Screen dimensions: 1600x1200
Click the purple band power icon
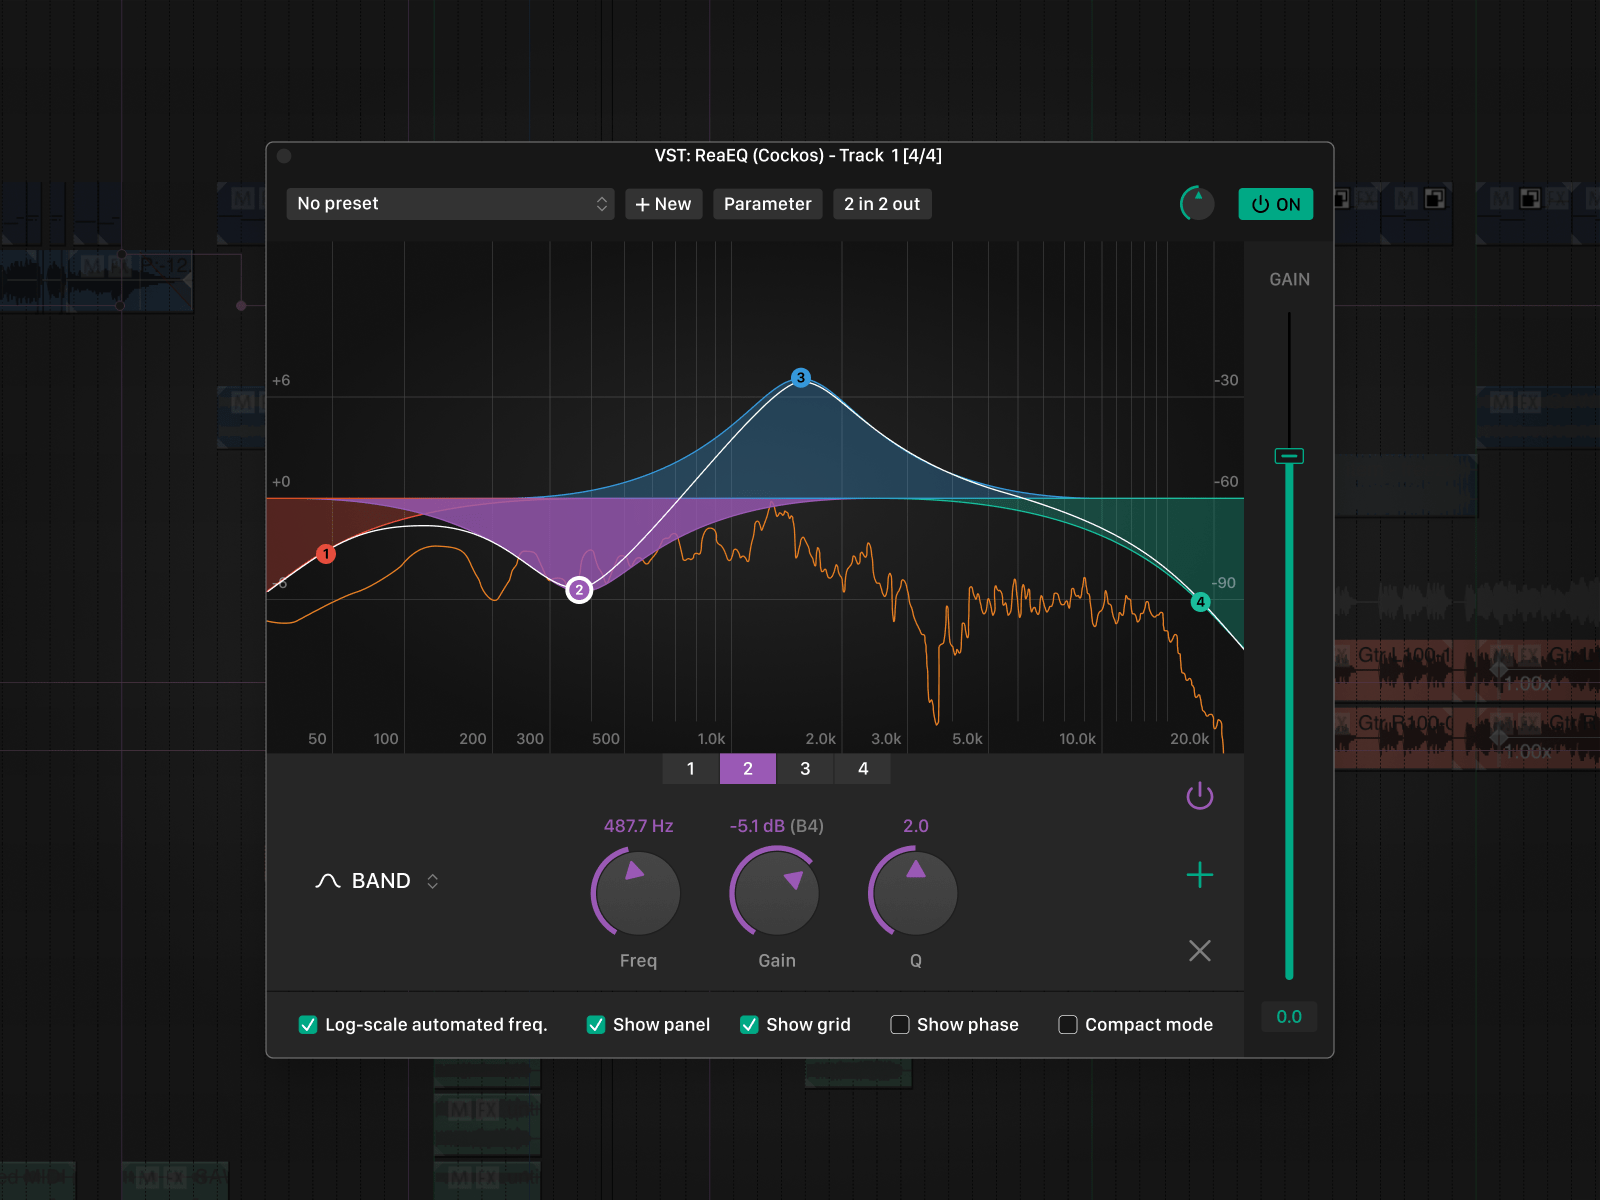1199,796
